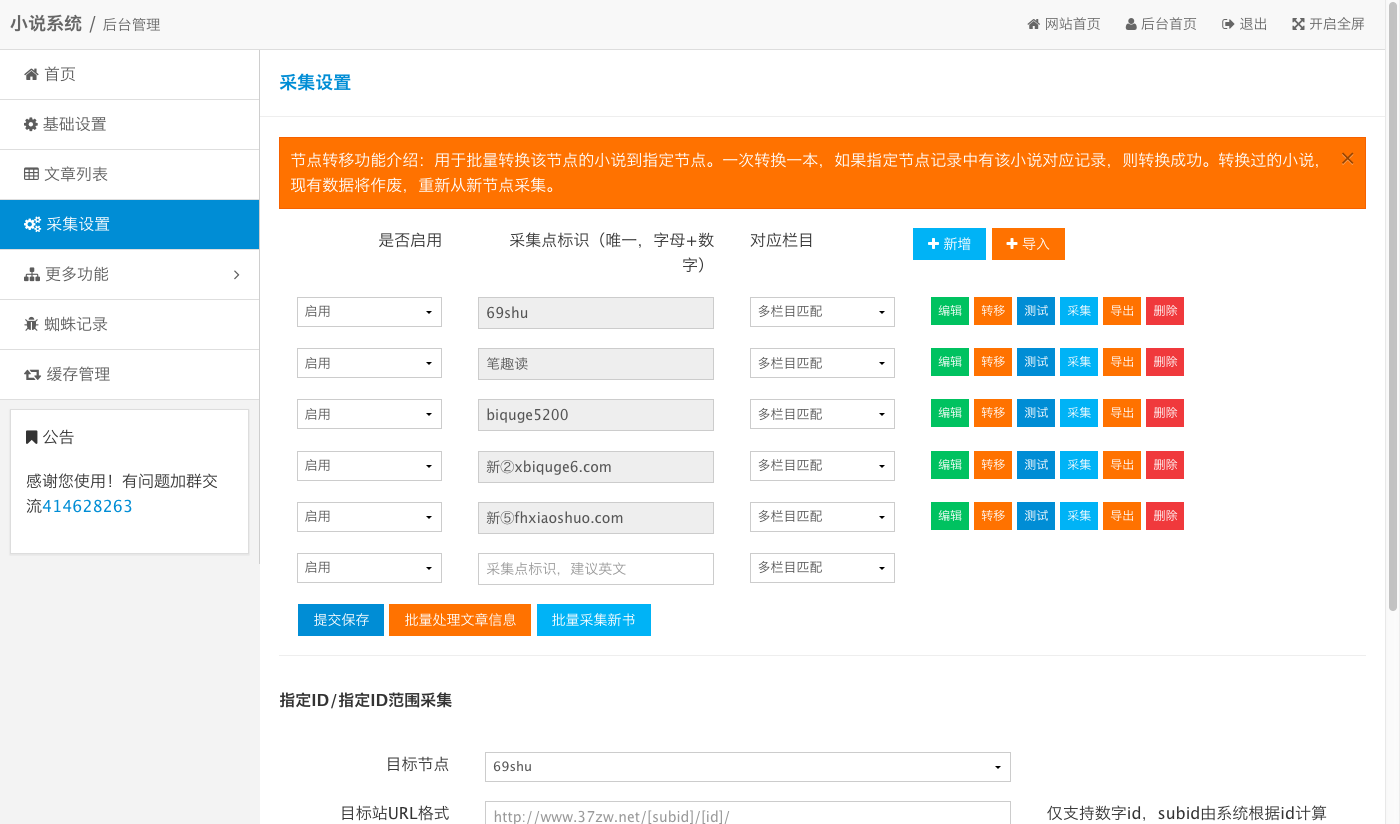
Task: Expand the 更多功能 sidebar menu chevron
Action: coord(236,274)
